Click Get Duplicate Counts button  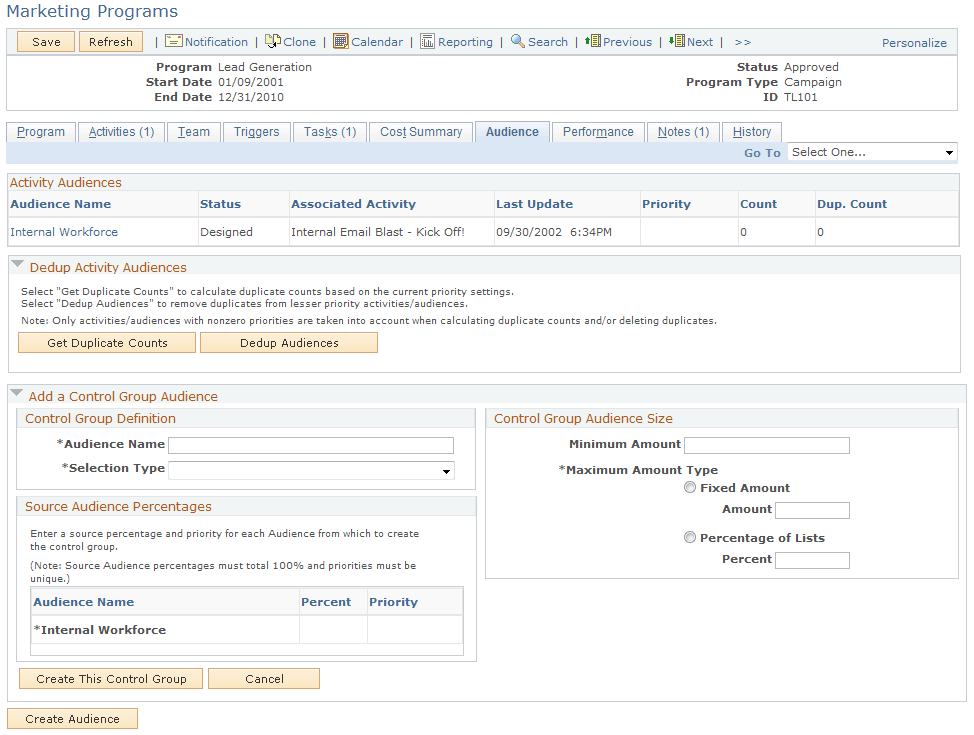click(107, 343)
